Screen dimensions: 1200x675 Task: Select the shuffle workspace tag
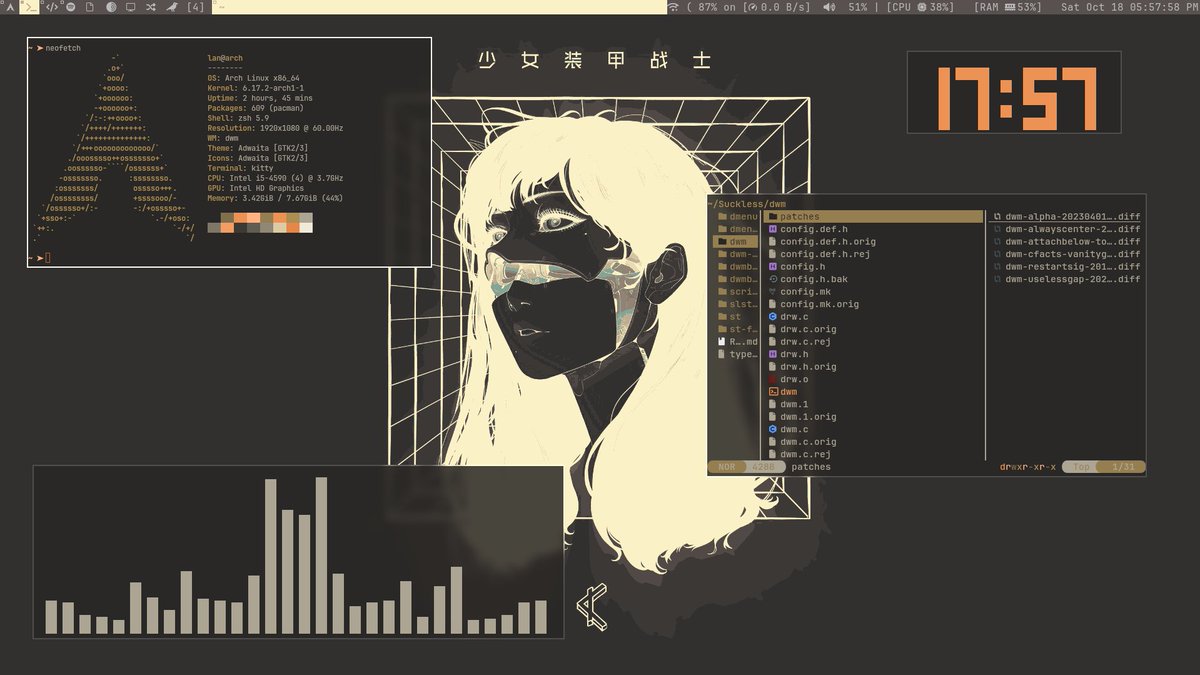[150, 7]
